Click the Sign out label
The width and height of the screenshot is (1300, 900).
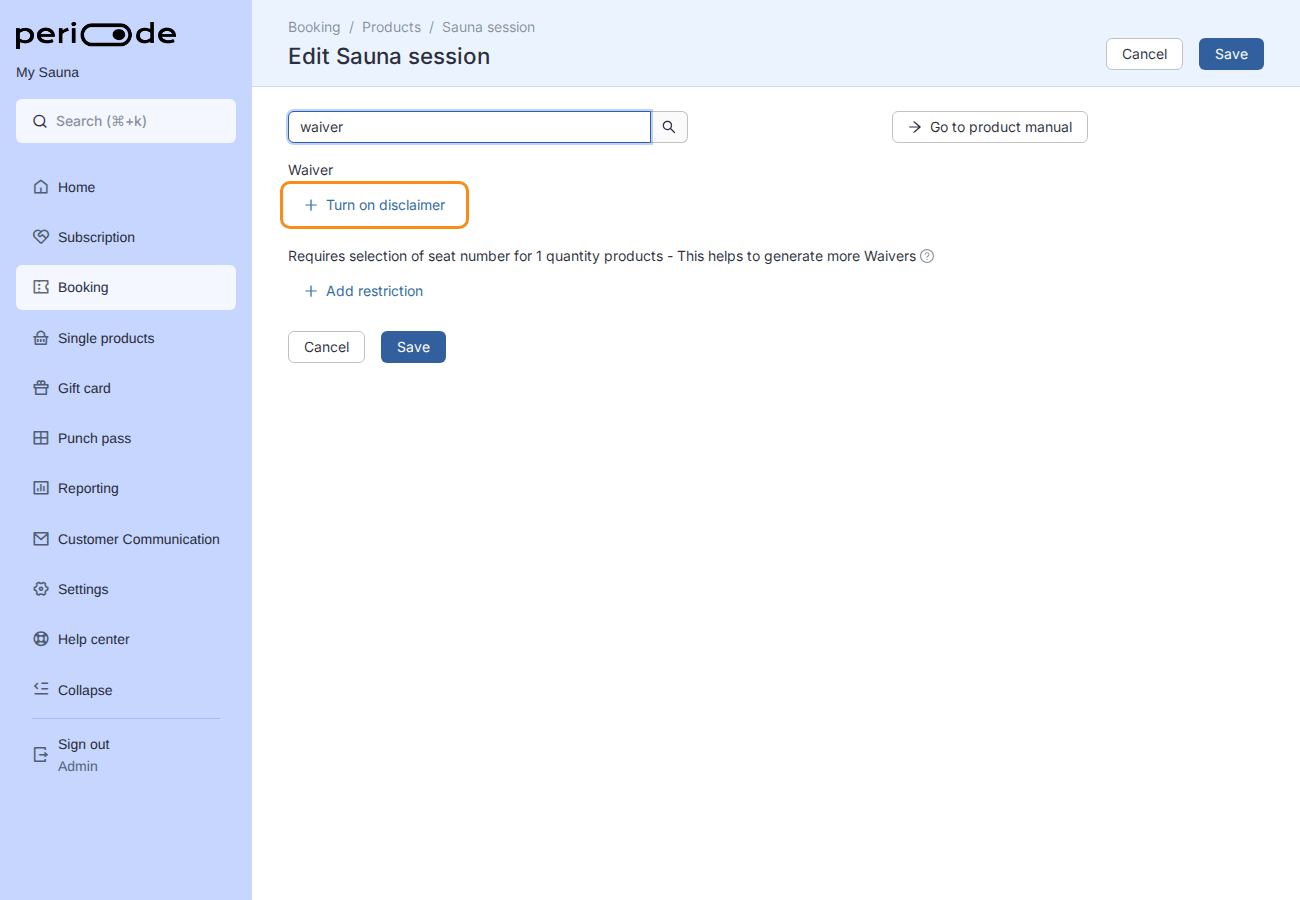point(84,744)
